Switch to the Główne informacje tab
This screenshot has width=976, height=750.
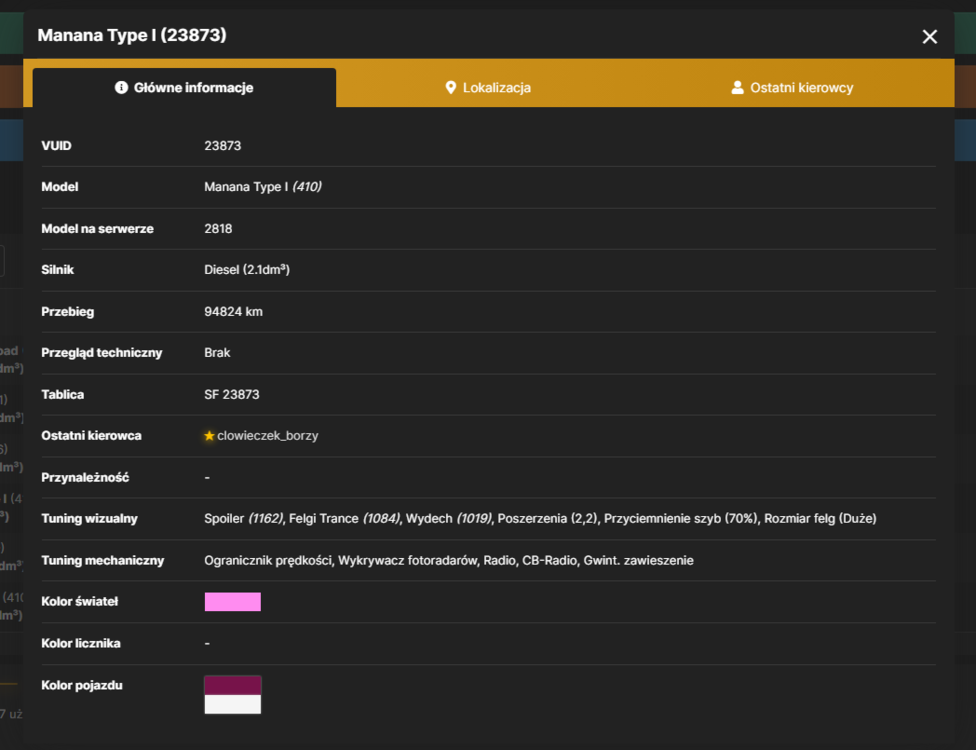[x=184, y=88]
